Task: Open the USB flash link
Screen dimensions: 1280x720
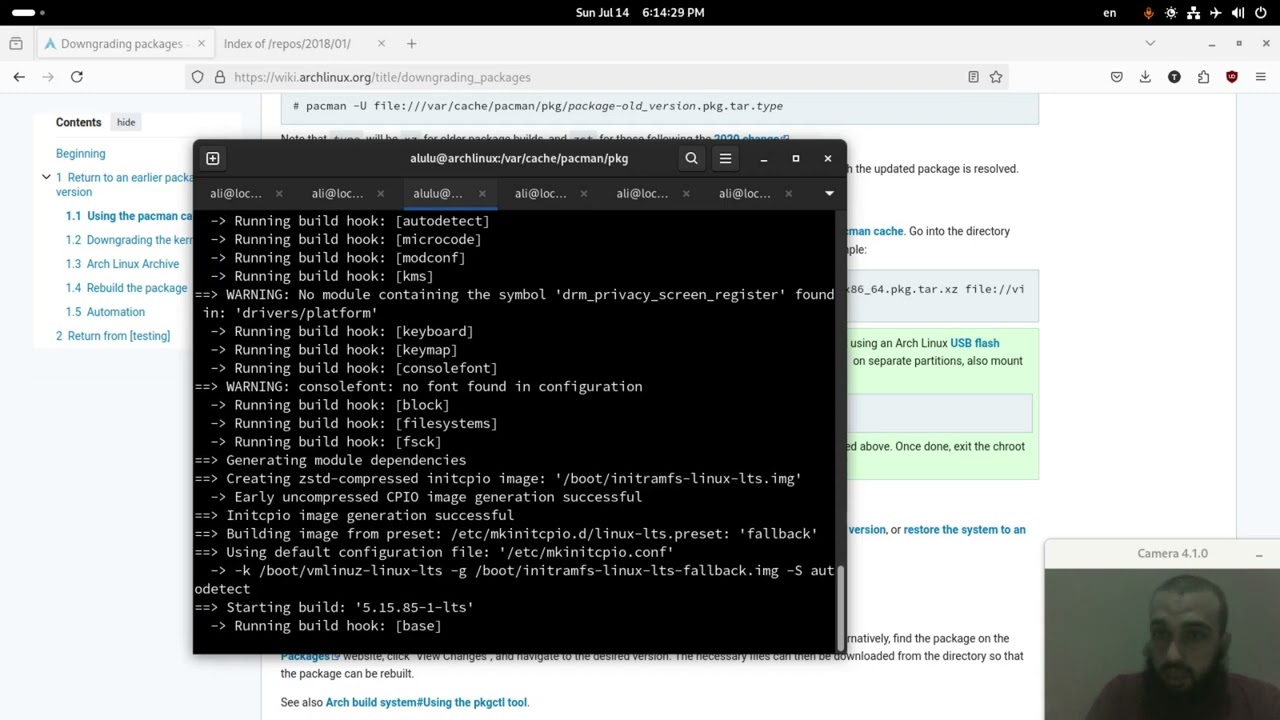Action: click(x=974, y=343)
